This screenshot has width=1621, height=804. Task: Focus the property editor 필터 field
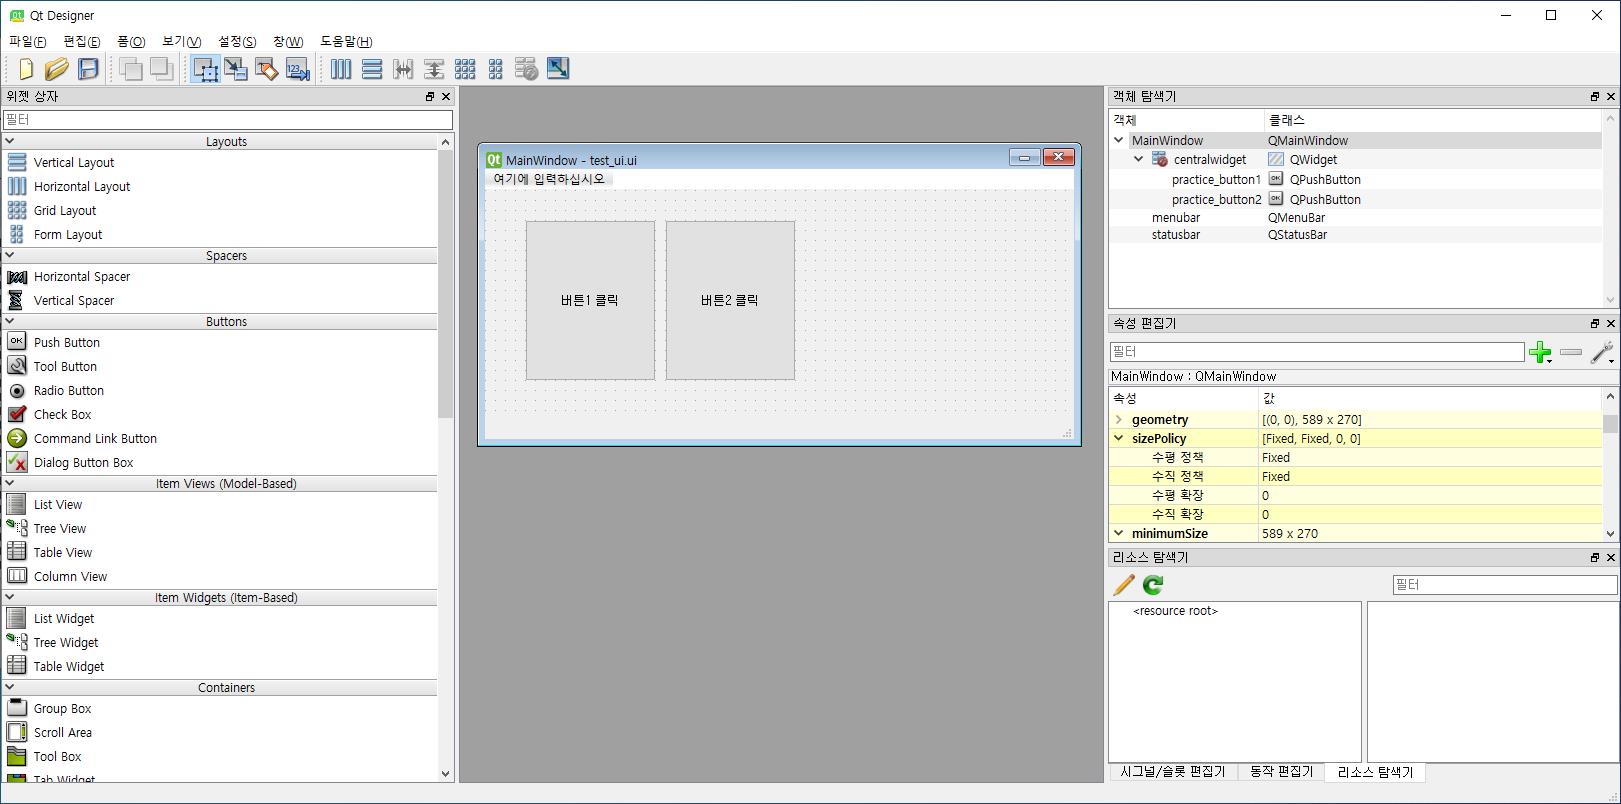point(1317,352)
